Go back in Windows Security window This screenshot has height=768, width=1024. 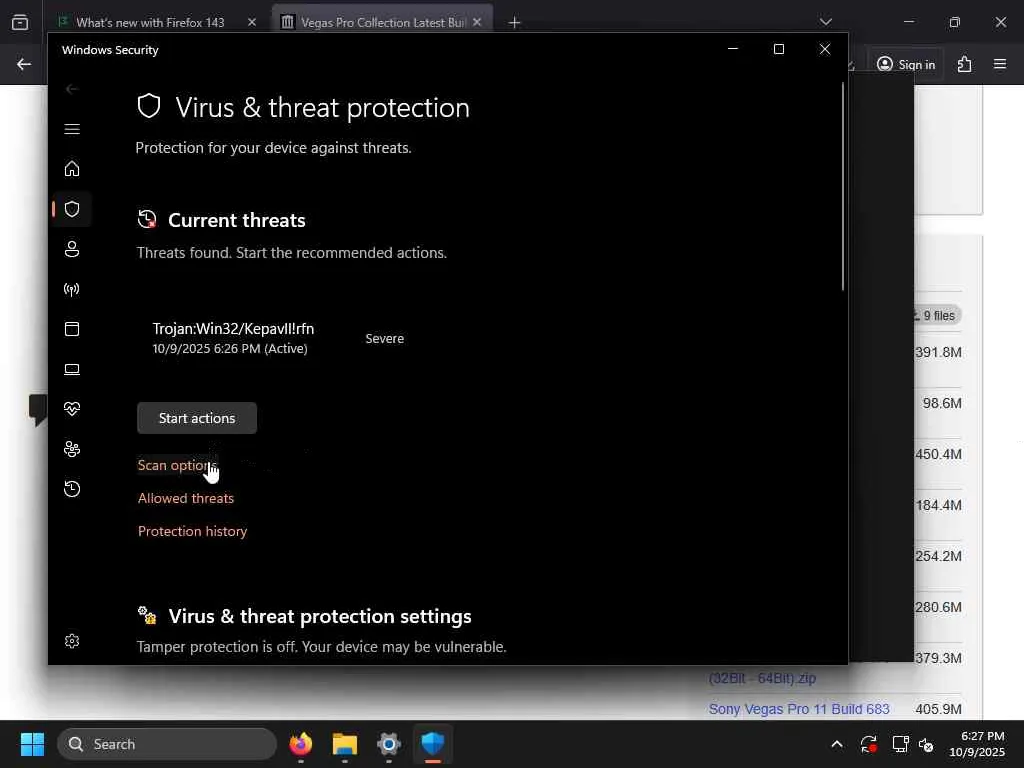coord(72,89)
